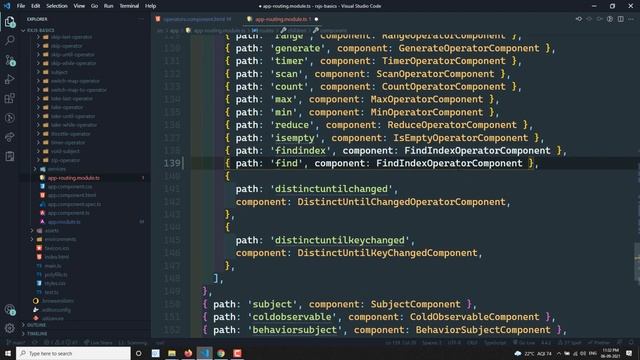Click the Windows Start button

tap(8, 353)
